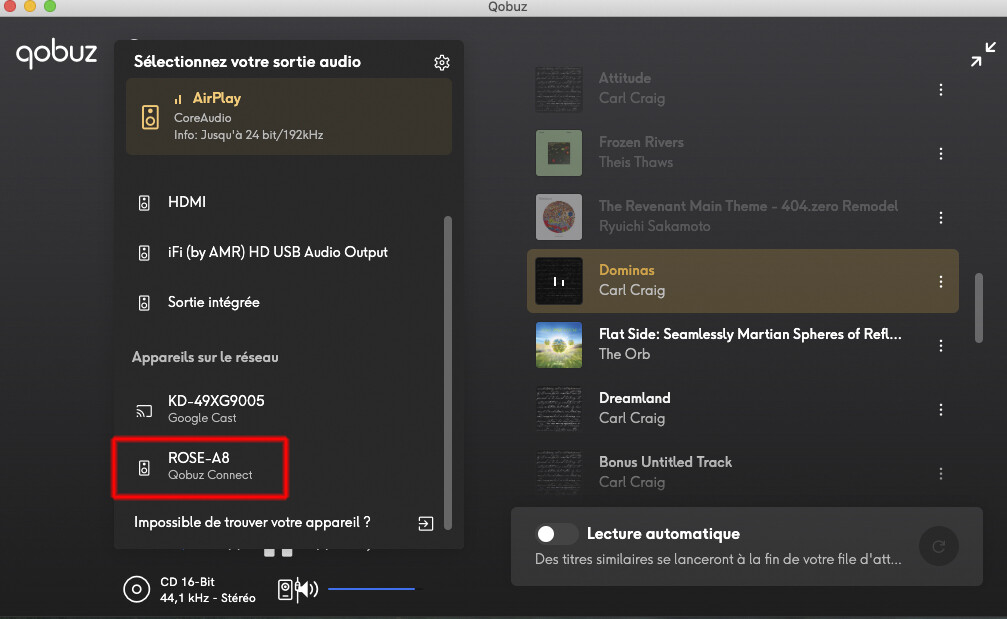Click 'Sélectionnez votre sortie audio' heading
This screenshot has width=1007, height=619.
247,62
